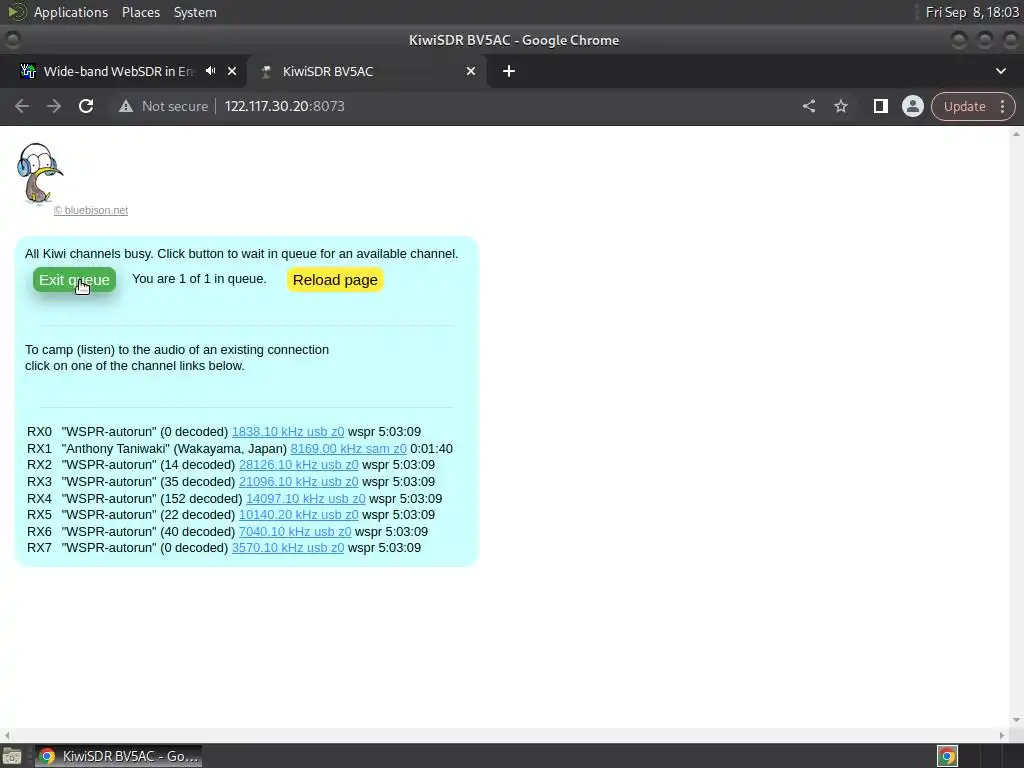1024x768 pixels.
Task: Click the horizontal scrollbar right arrow
Action: (x=1002, y=735)
